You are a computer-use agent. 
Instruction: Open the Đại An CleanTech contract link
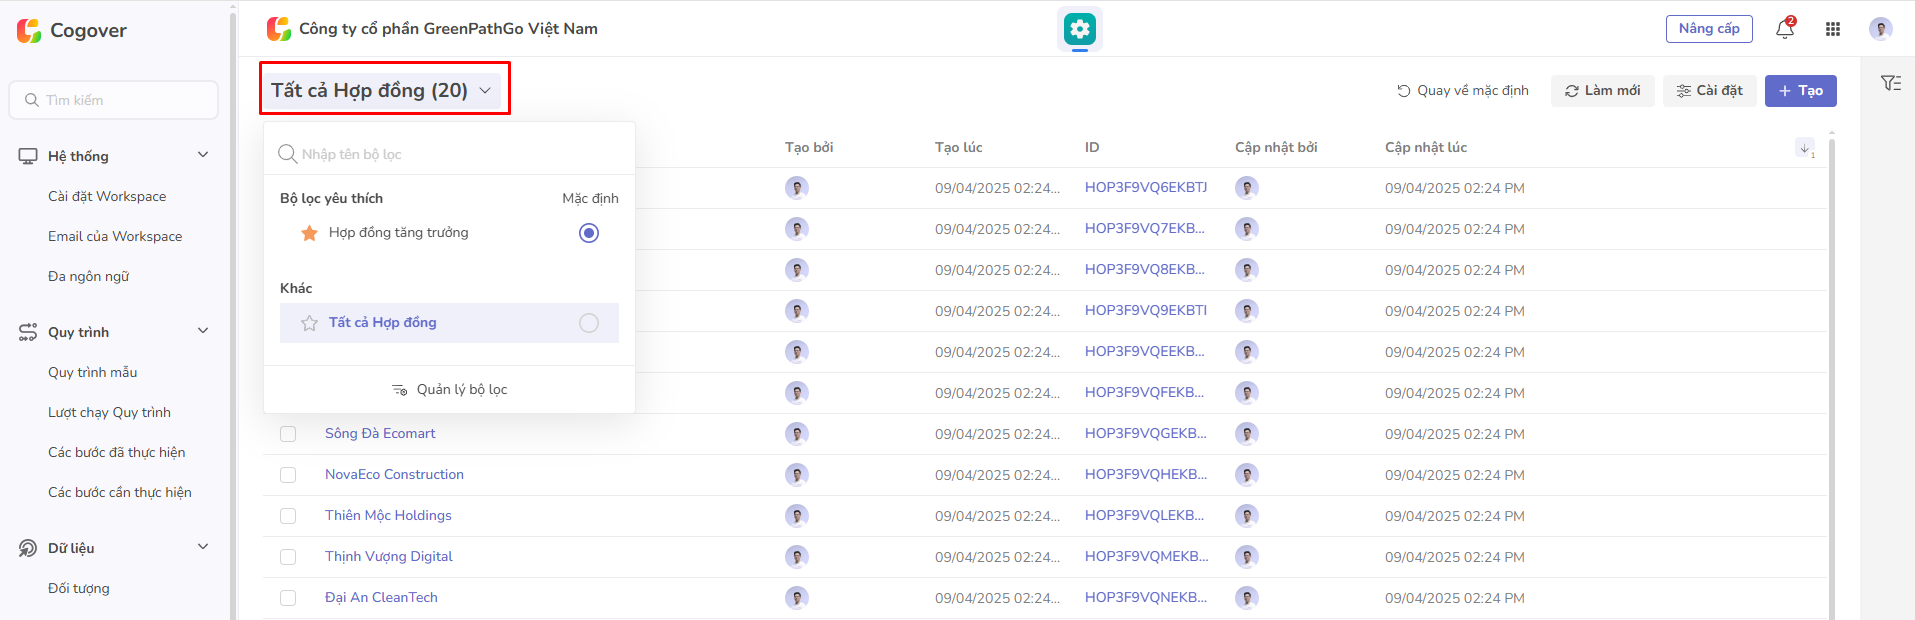tap(381, 598)
